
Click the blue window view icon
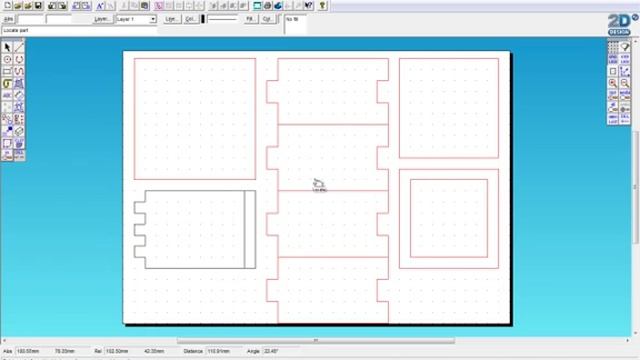[257, 6]
